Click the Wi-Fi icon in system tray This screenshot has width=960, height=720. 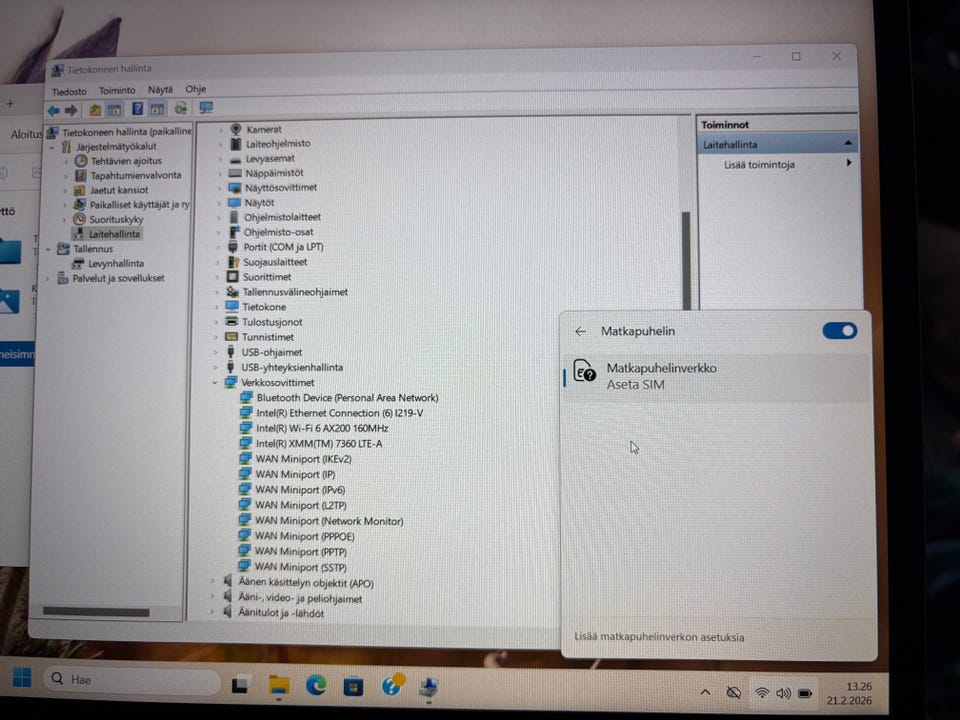(x=762, y=692)
